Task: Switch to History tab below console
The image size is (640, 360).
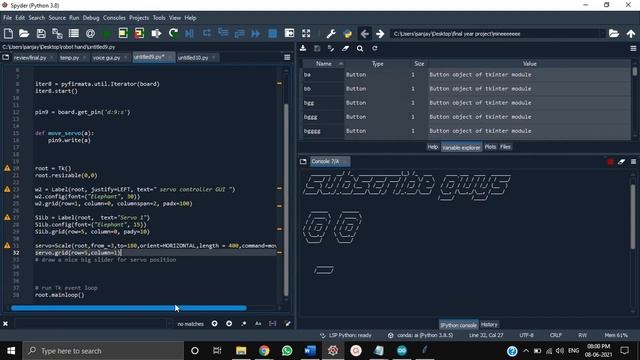Action: [x=489, y=324]
